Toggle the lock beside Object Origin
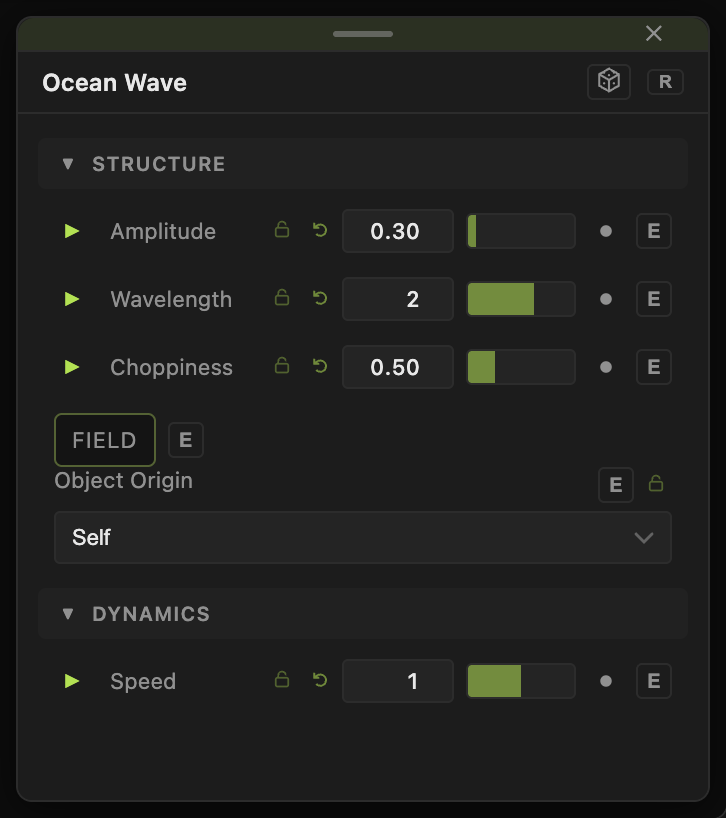 656,484
